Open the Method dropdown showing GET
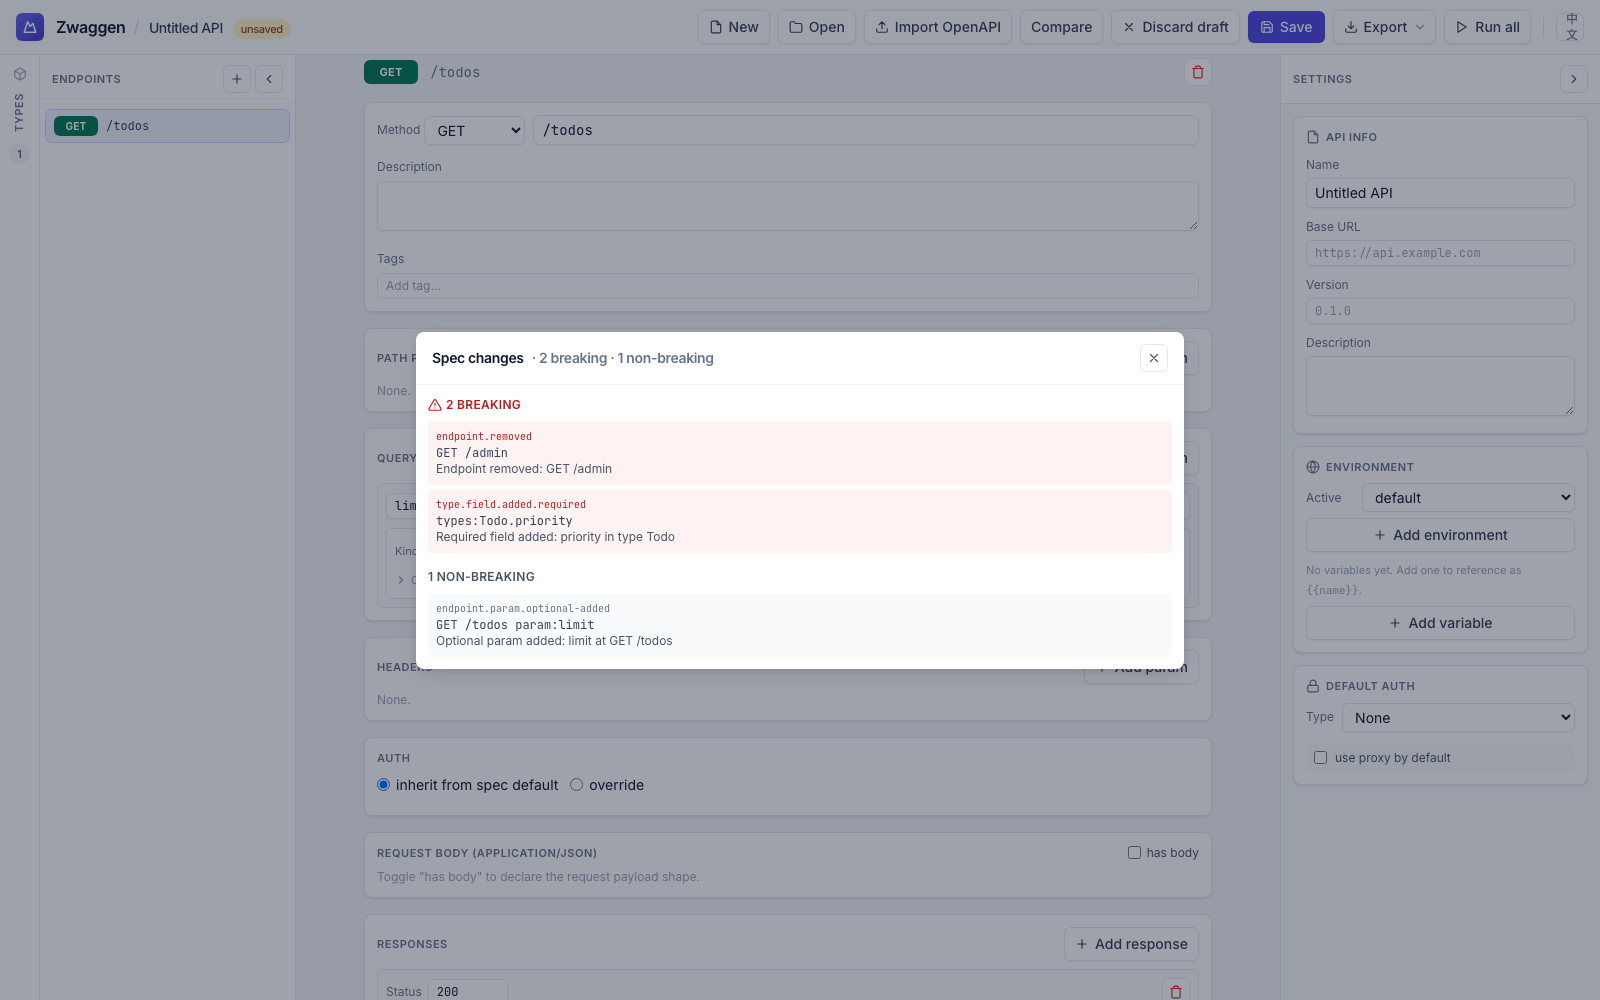1600x1000 pixels. [x=474, y=130]
